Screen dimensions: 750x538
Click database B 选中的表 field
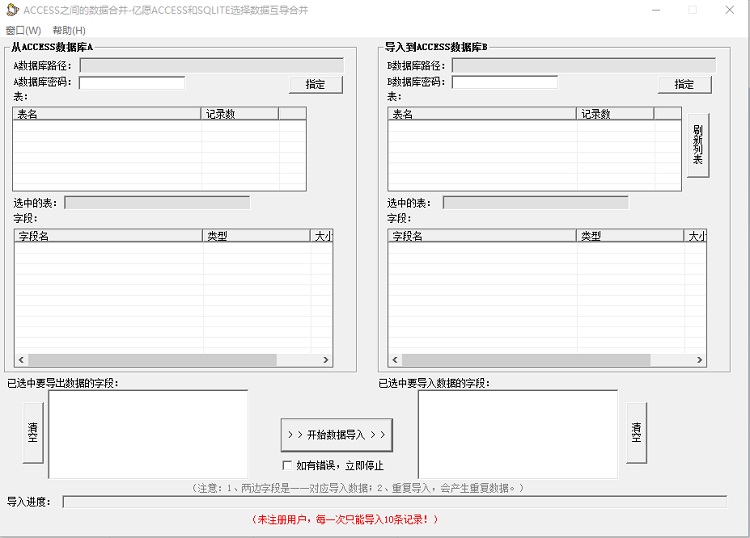[x=536, y=203]
